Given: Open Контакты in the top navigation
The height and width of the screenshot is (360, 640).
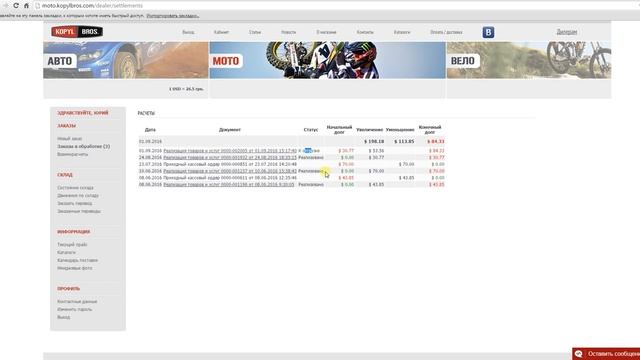Looking at the screenshot, I should pyautogui.click(x=365, y=32).
